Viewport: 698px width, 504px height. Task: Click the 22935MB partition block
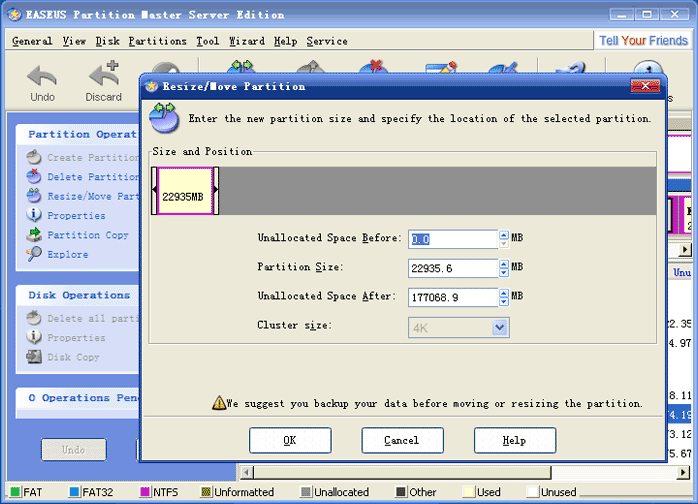pos(185,191)
